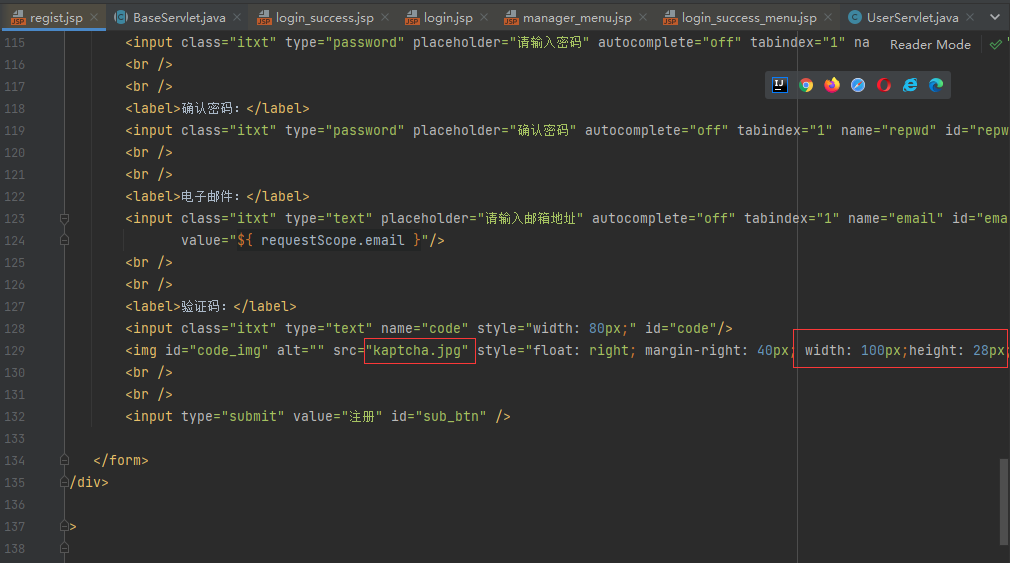Click the id="sub_btn" attribute
Image resolution: width=1010 pixels, height=563 pixels.
438,417
